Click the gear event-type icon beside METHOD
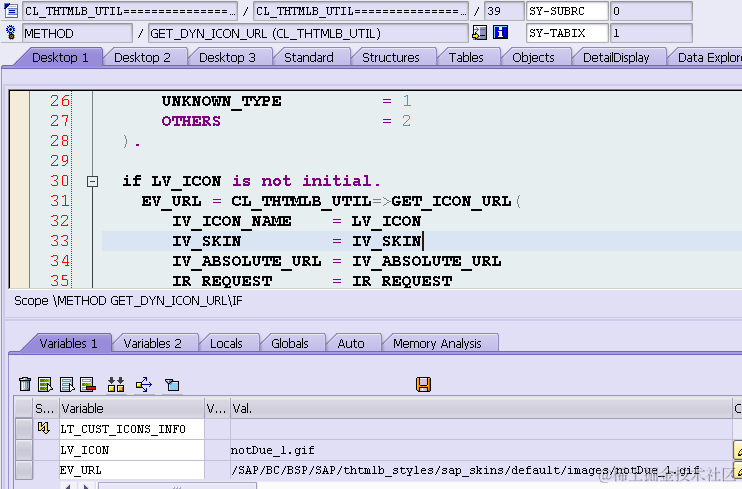 [x=10, y=33]
